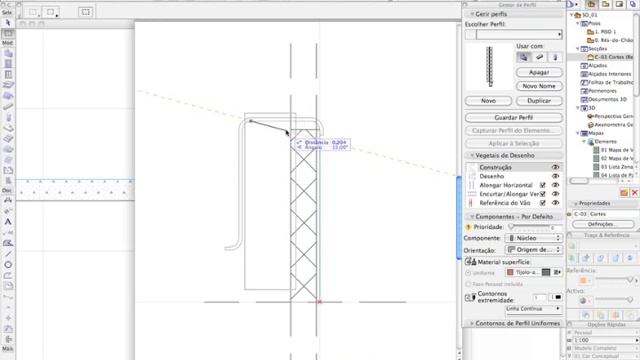Open Layout Book icon in Navigator
This screenshot has width=640, height=360.
pyautogui.click(x=620, y=4)
